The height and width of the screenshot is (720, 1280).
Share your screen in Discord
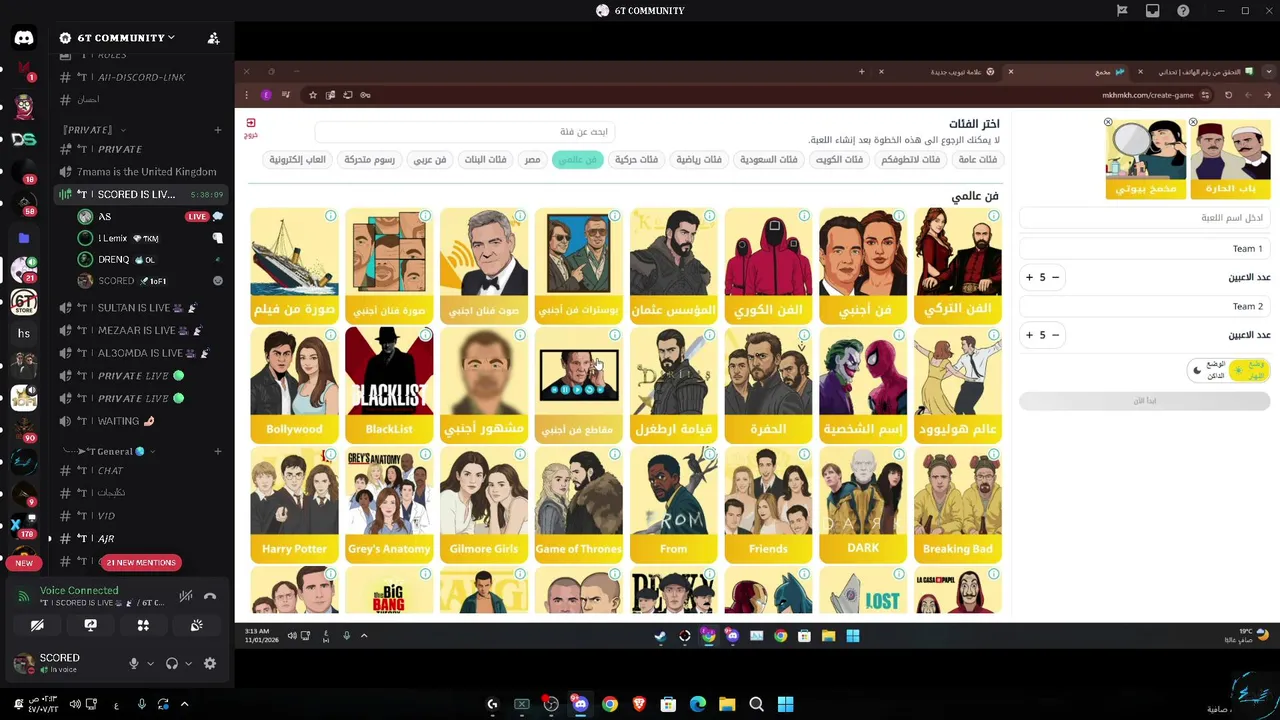90,625
